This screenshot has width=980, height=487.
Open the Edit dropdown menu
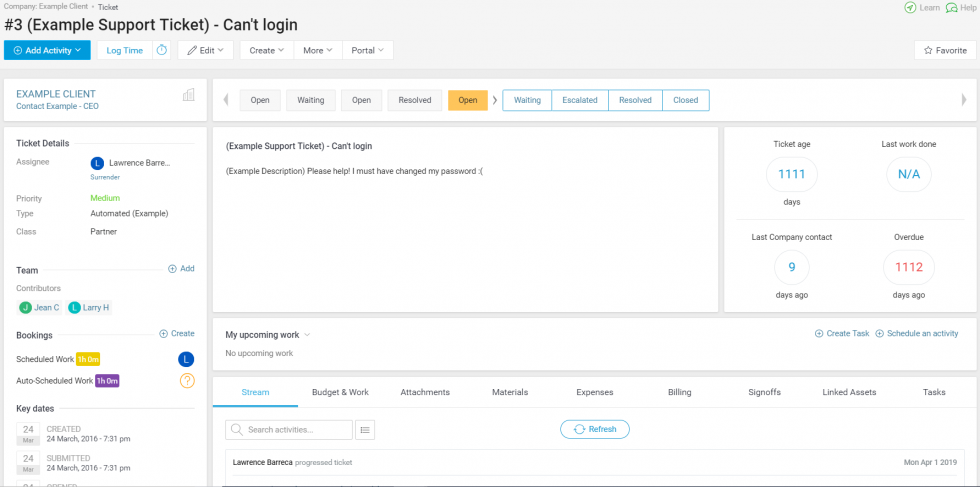point(206,50)
